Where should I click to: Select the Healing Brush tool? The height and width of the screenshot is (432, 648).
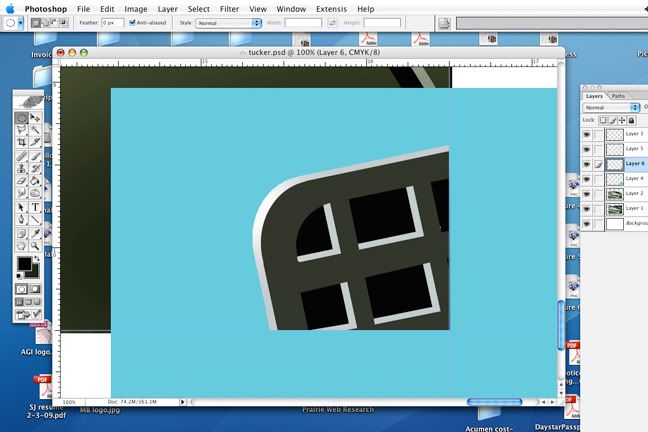[x=21, y=156]
